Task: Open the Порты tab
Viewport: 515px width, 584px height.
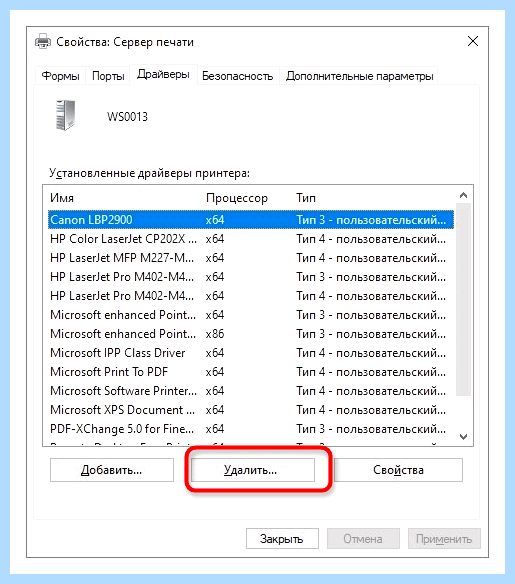Action: pyautogui.click(x=108, y=76)
